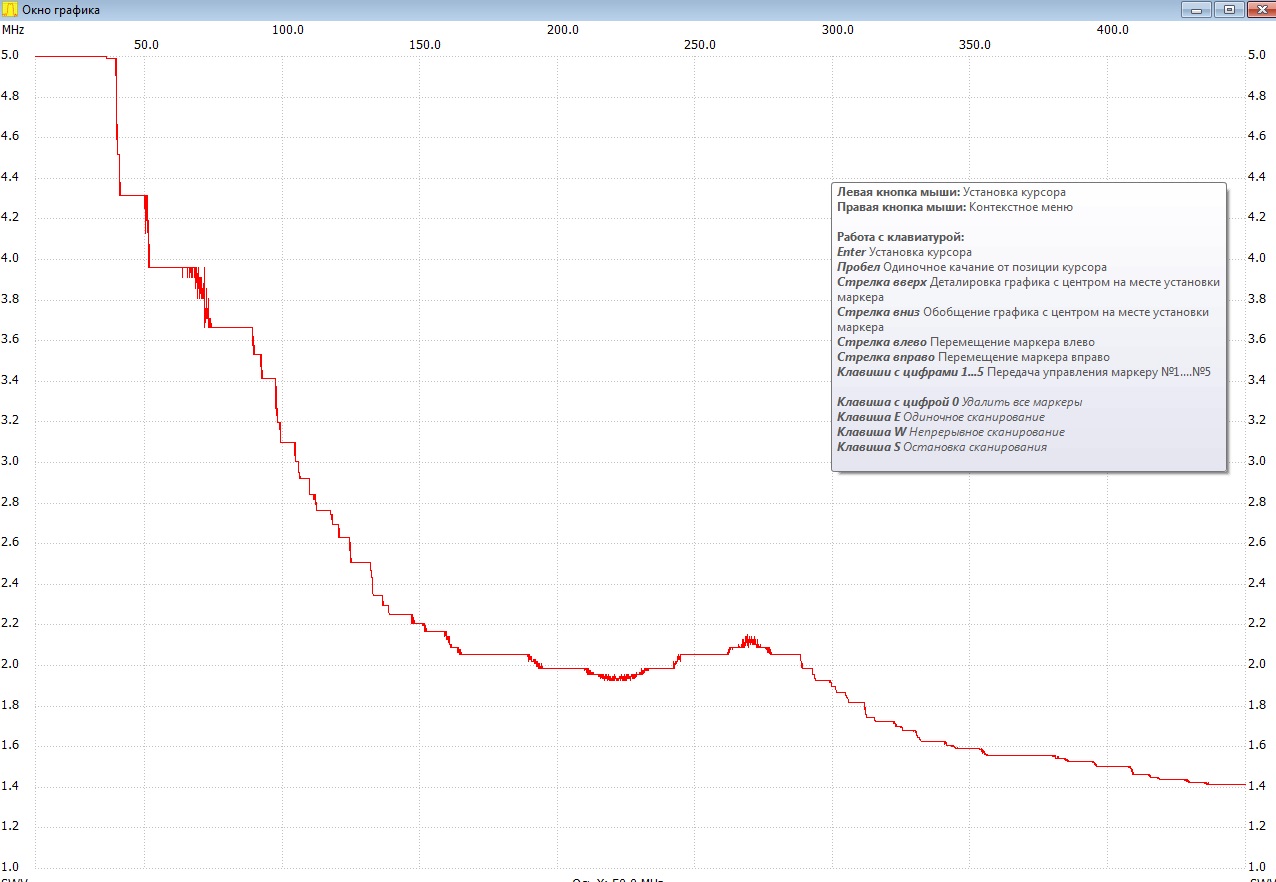The image size is (1276, 882).
Task: Click the 400.0 frequency label on top axis
Action: click(x=1112, y=30)
